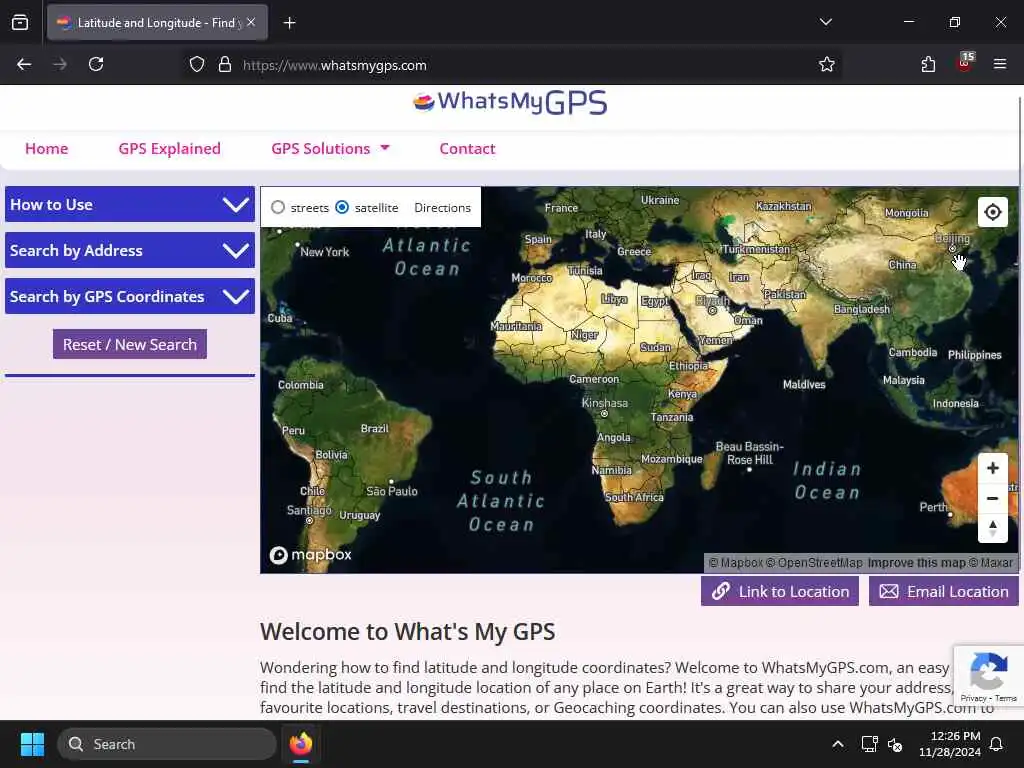Click the tracking protection shield icon
1024x768 pixels.
coord(197,64)
